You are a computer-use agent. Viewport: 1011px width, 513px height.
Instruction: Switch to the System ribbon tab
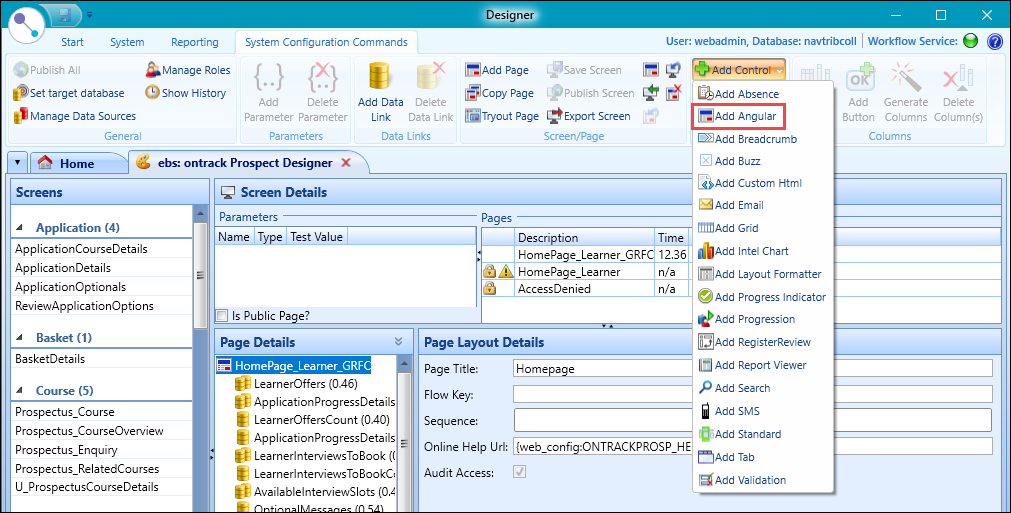tap(127, 42)
